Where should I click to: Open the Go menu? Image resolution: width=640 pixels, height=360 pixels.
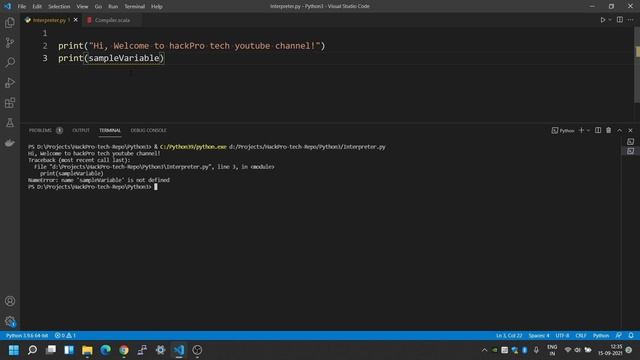(98, 6)
